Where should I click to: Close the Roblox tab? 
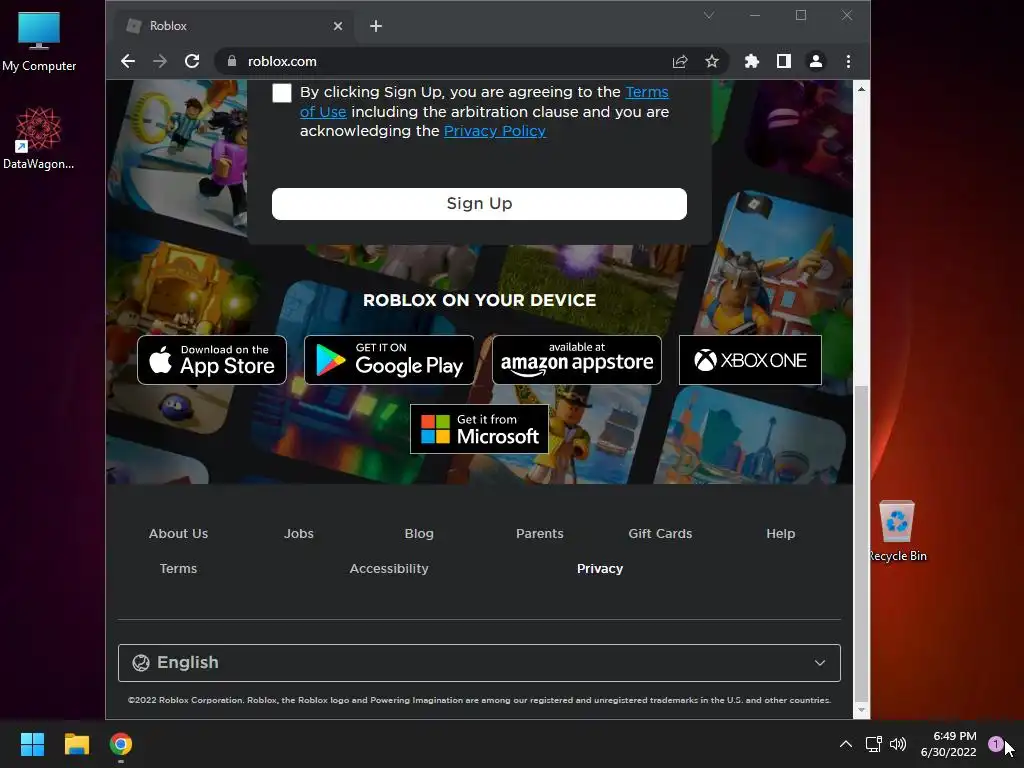coord(338,26)
